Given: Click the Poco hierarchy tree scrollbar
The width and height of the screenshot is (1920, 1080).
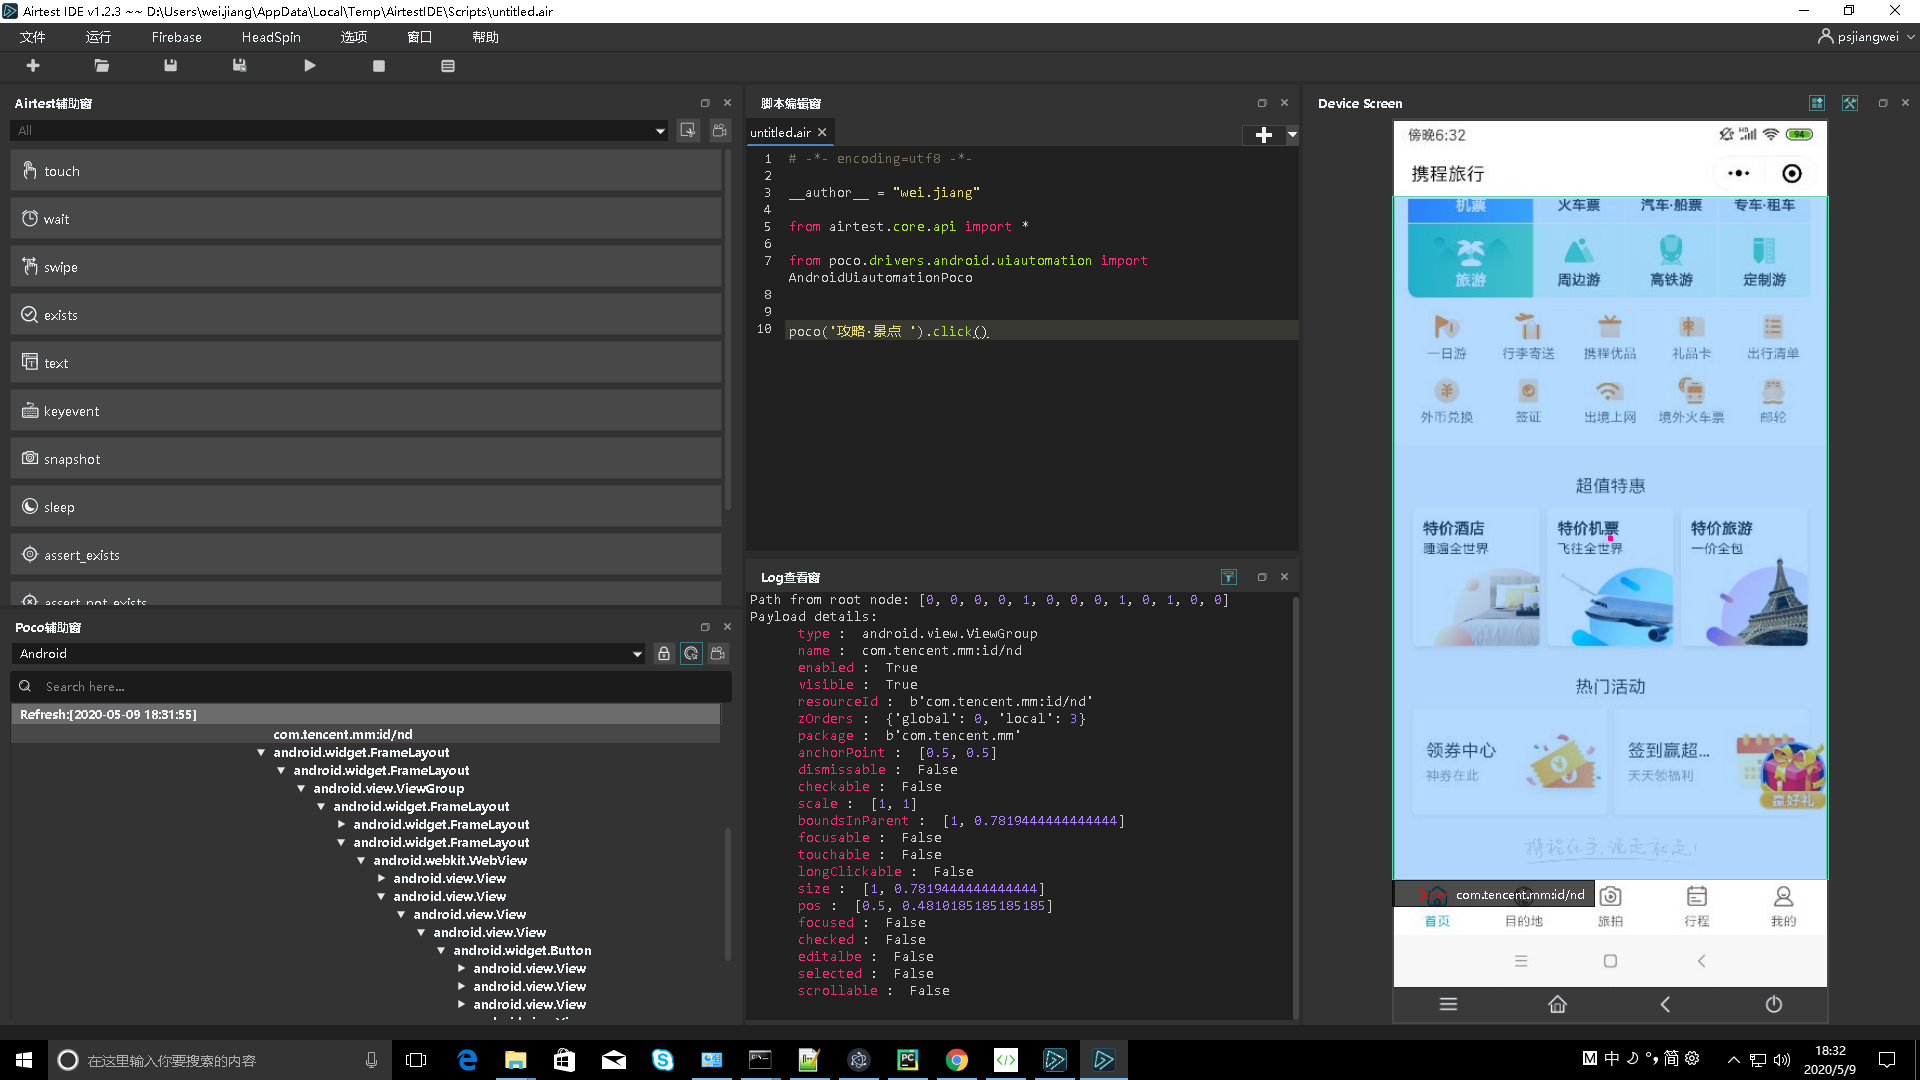Looking at the screenshot, I should point(728,895).
